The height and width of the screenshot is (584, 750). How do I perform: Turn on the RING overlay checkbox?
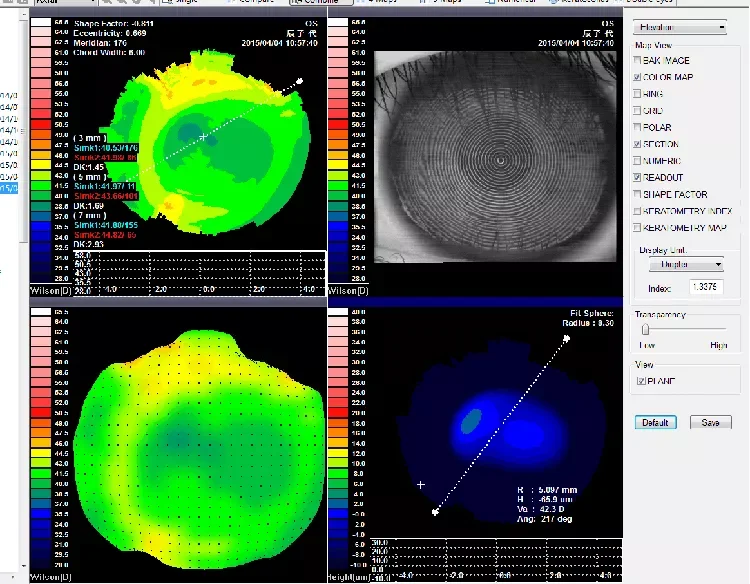[x=639, y=94]
